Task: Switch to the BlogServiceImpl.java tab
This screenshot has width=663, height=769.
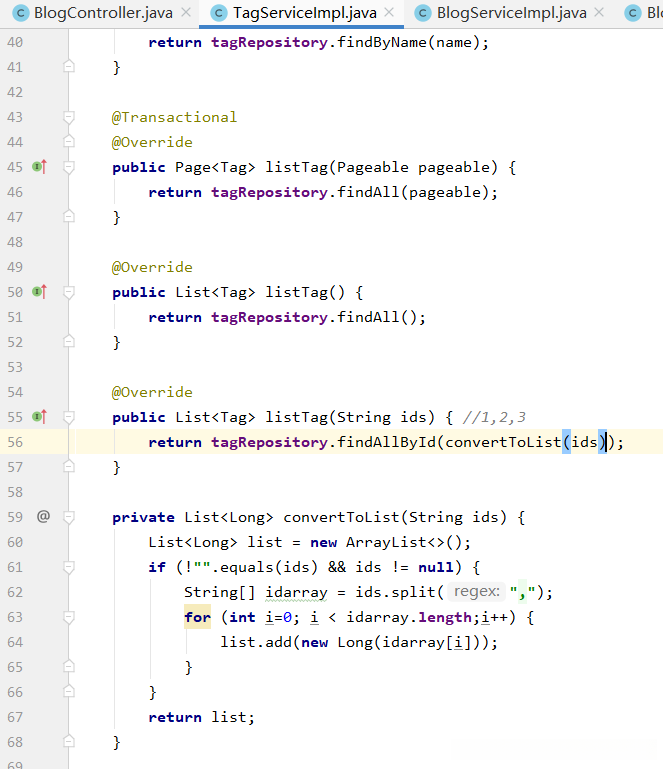Action: click(x=511, y=13)
